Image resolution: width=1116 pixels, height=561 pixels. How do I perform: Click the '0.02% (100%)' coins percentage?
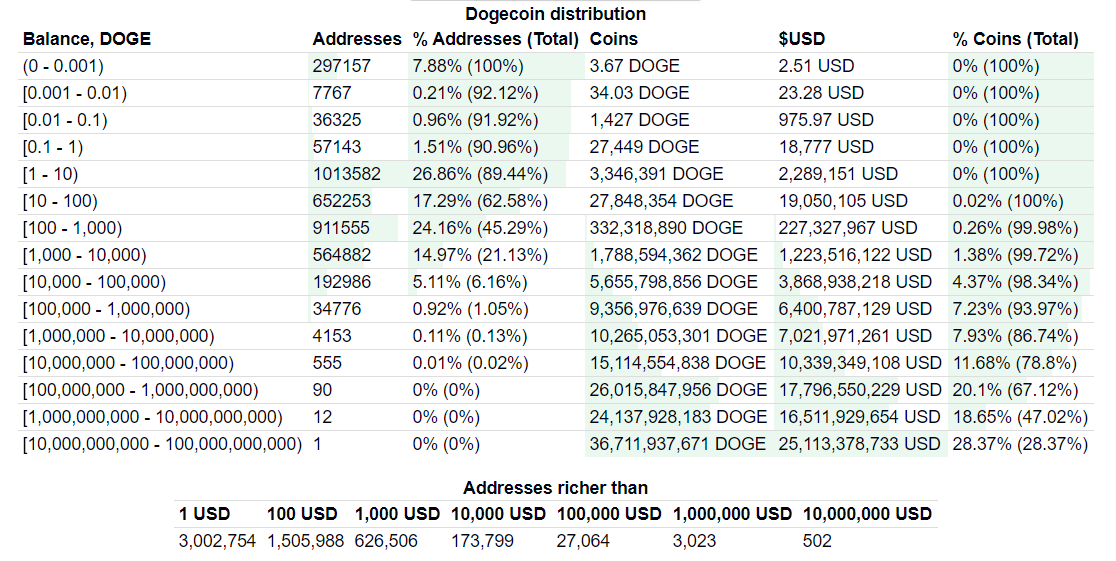pos(1008,201)
